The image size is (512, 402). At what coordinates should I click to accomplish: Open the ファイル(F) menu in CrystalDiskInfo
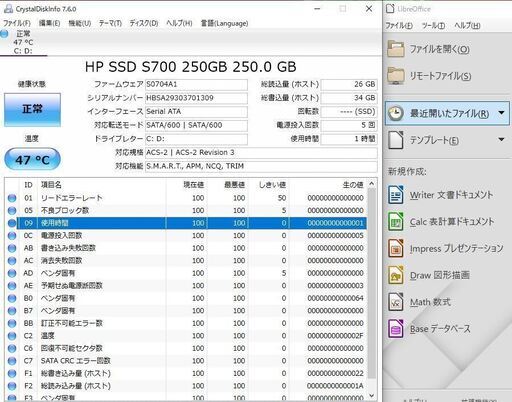(x=17, y=23)
